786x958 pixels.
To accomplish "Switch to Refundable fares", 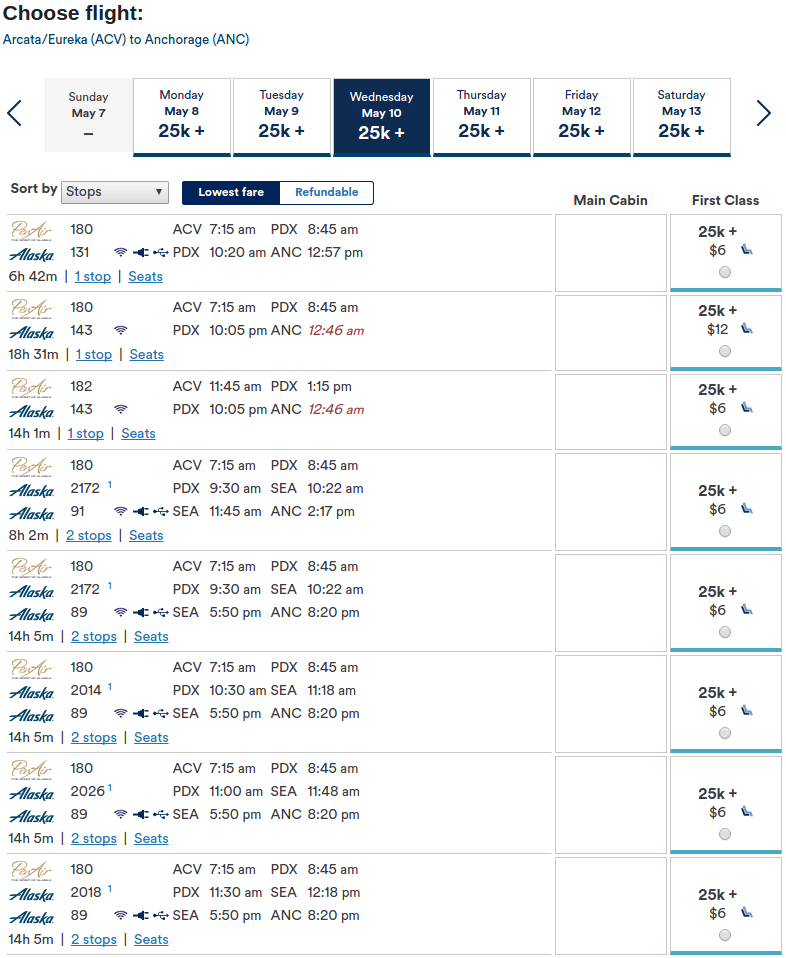I will click(x=326, y=192).
